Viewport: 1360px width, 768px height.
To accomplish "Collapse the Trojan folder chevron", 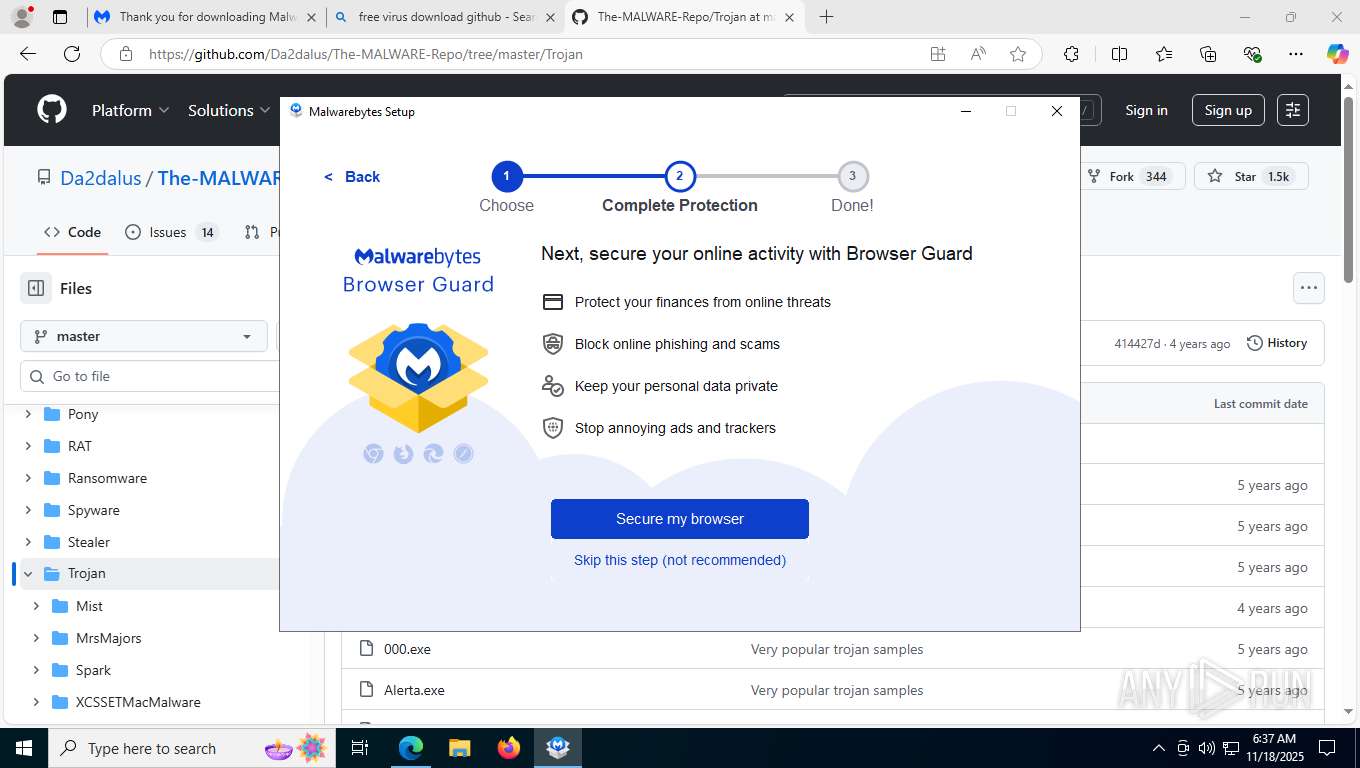I will tap(28, 574).
